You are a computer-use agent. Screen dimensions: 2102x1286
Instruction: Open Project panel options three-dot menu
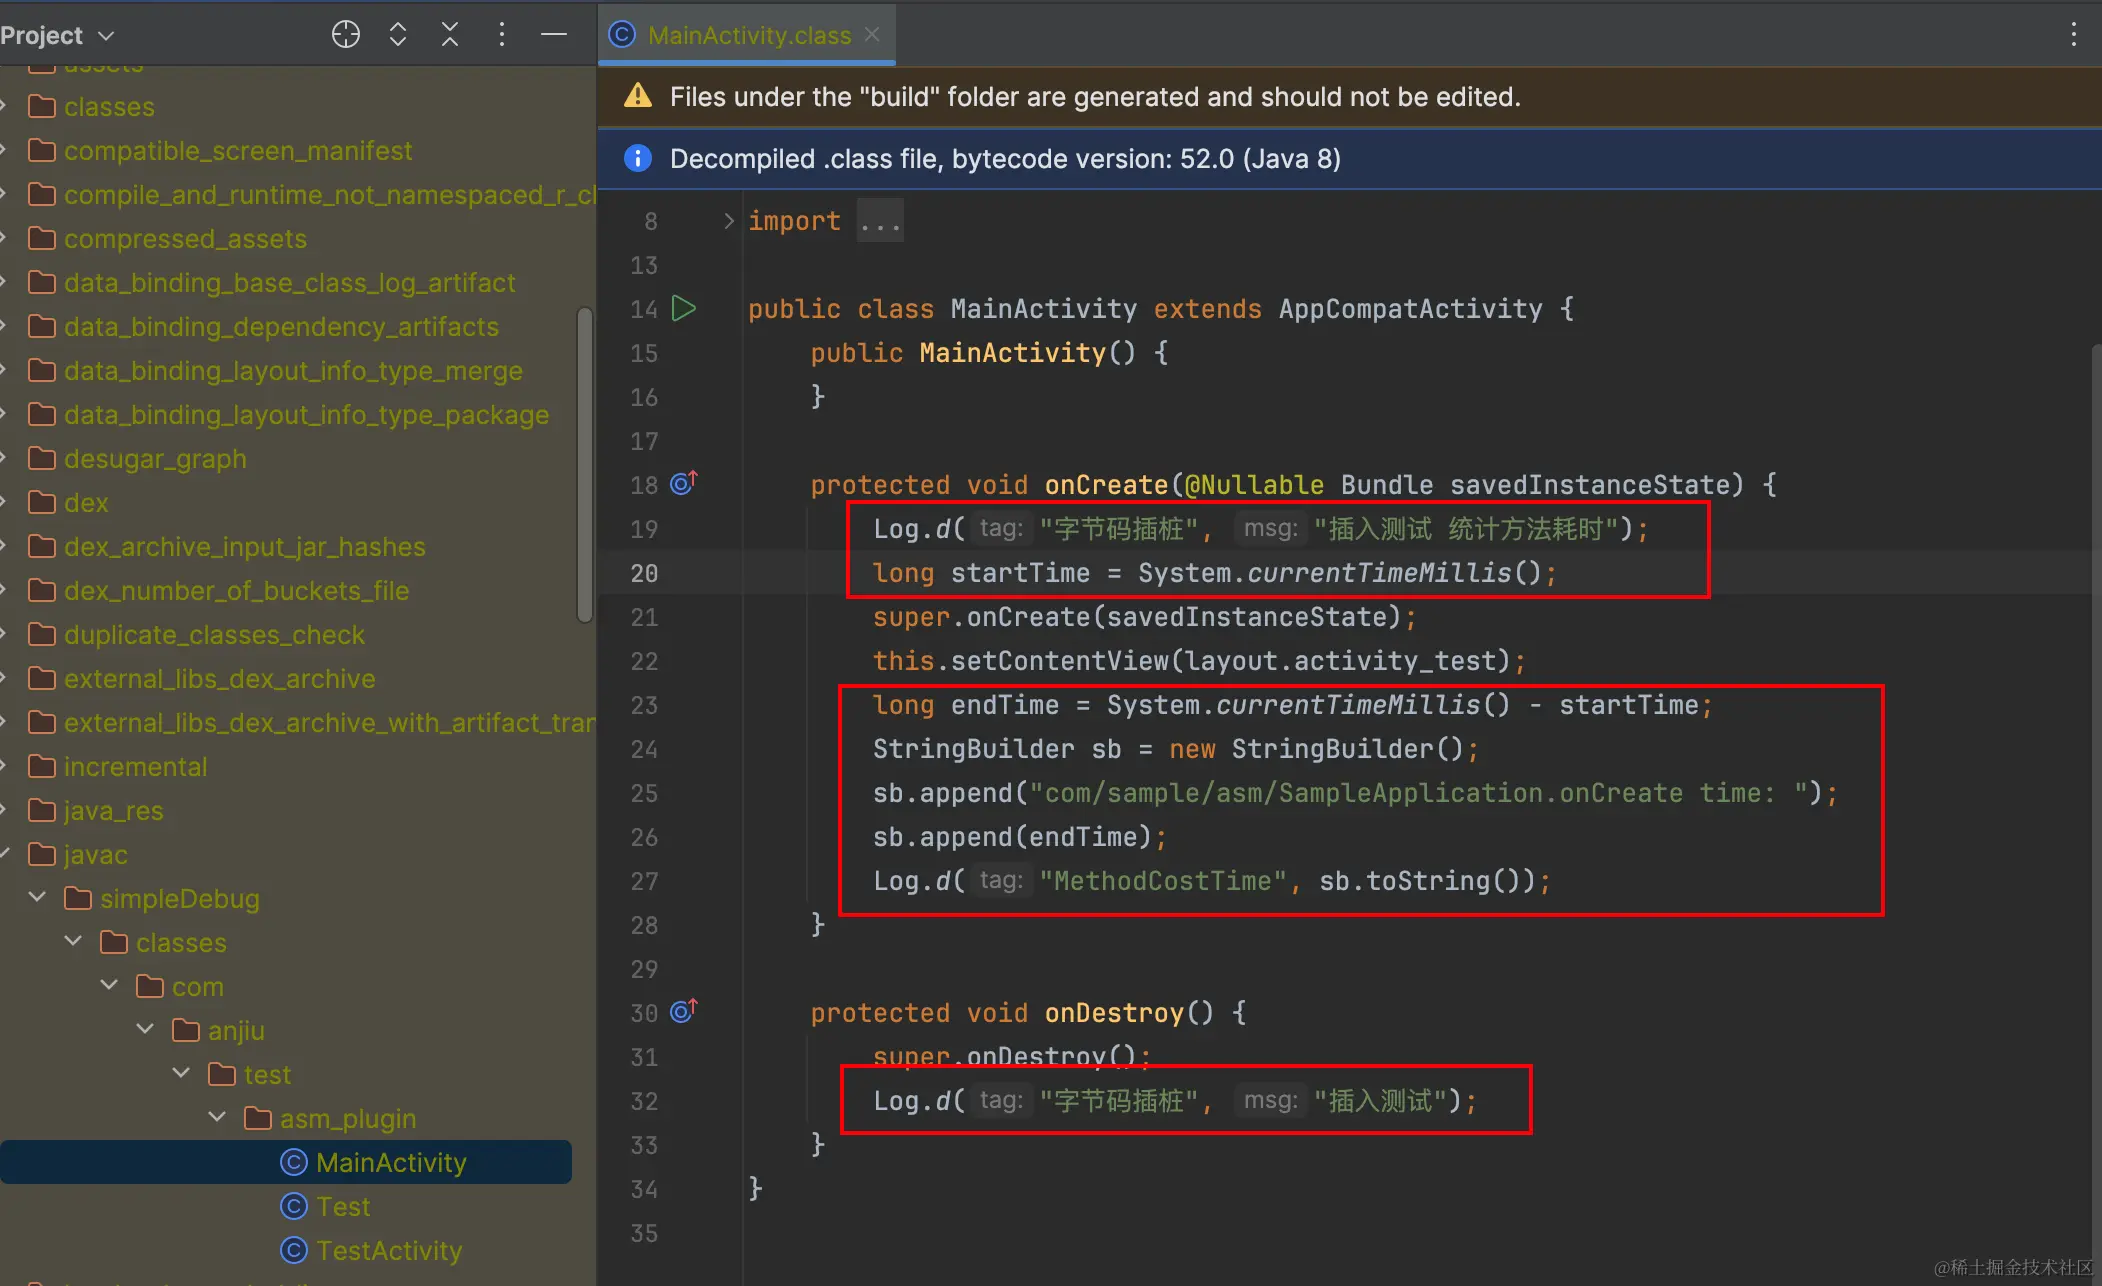tap(502, 35)
